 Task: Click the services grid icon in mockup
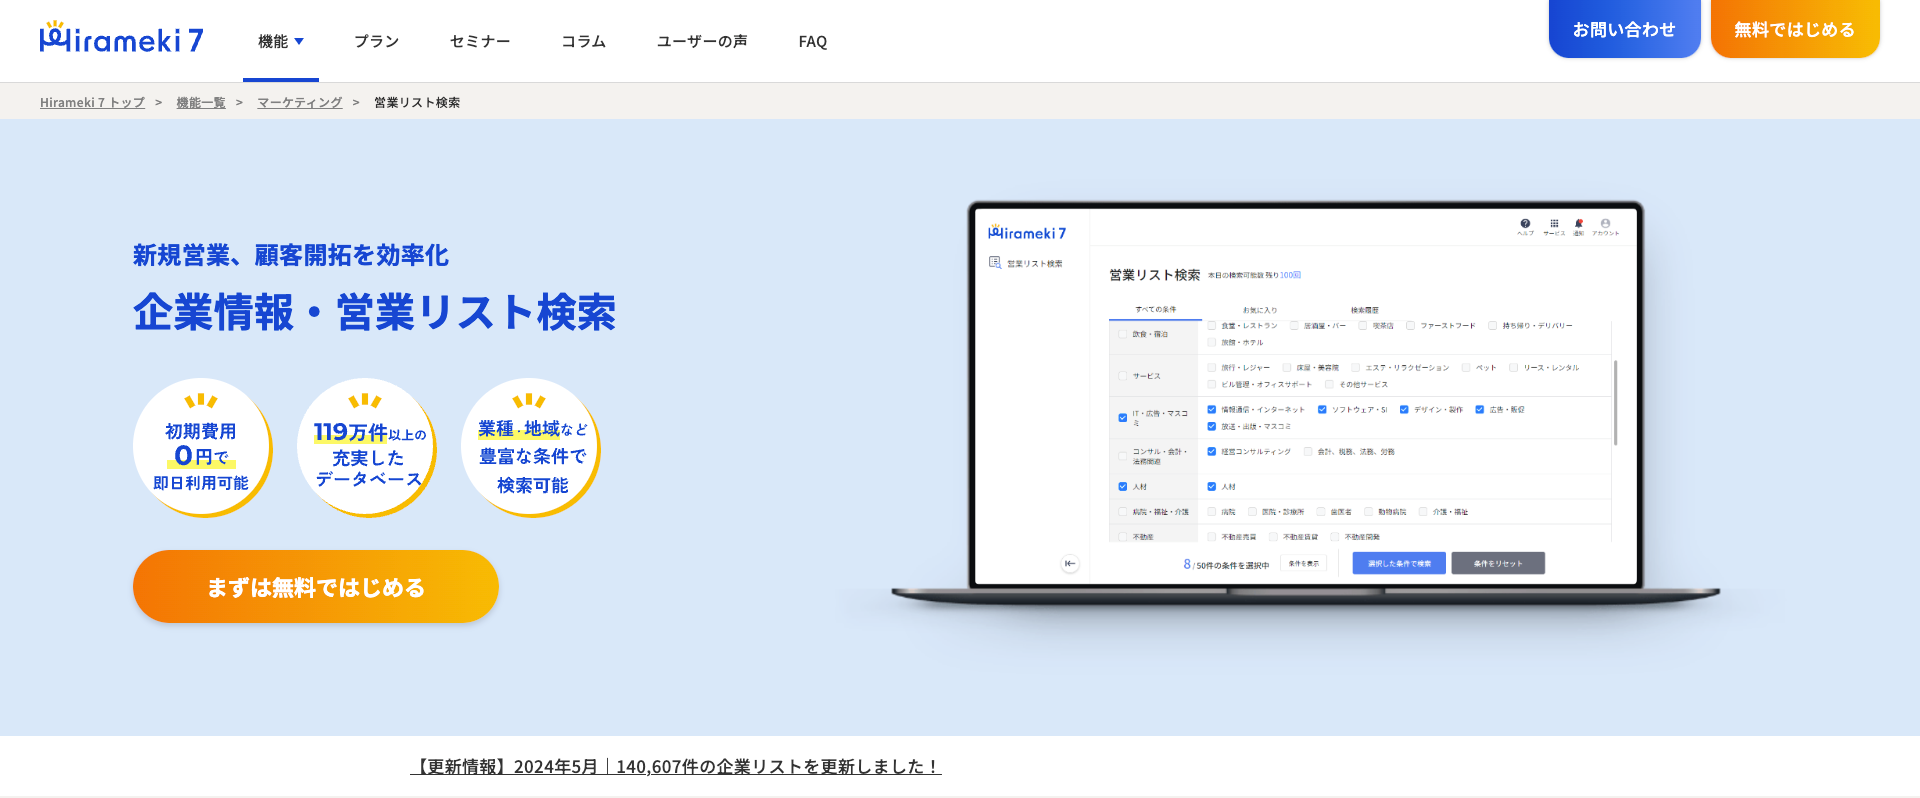tap(1554, 223)
